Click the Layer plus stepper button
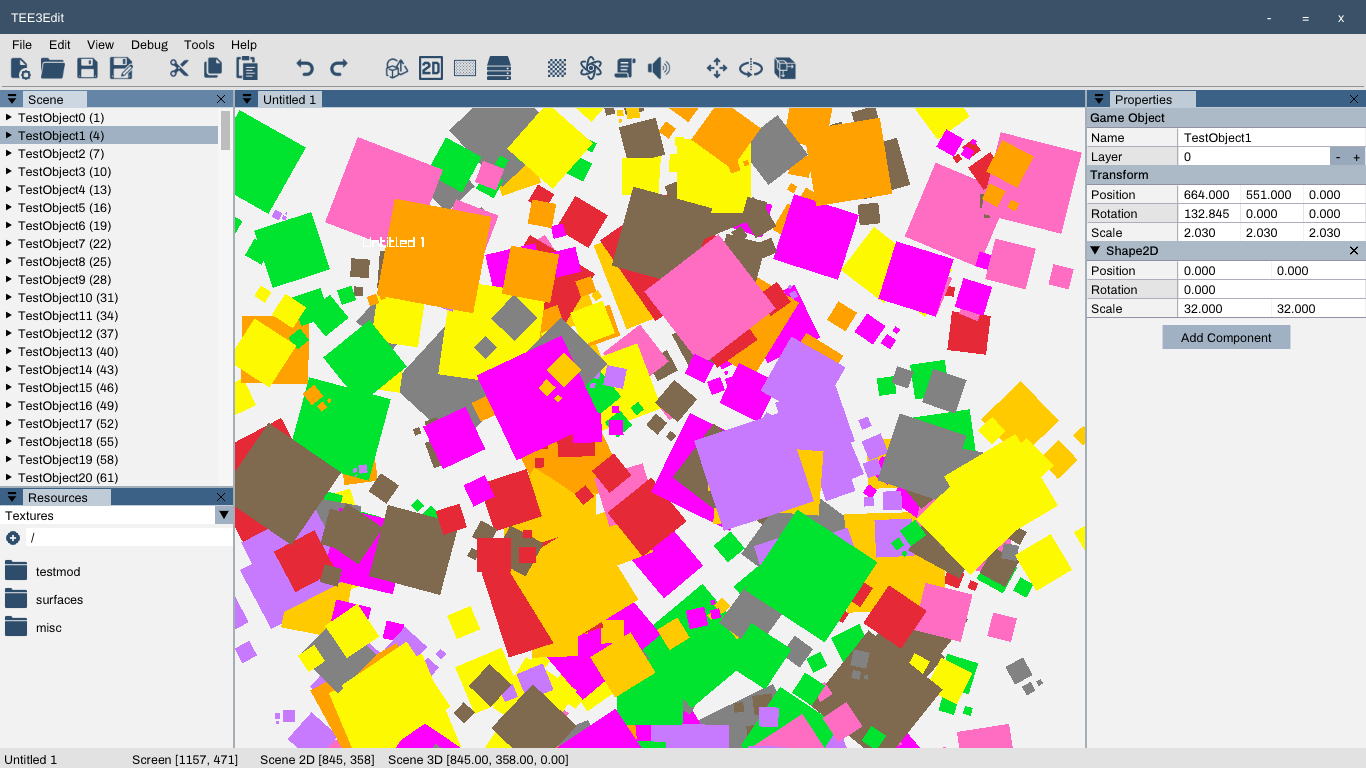This screenshot has height=768, width=1366. coord(1356,157)
